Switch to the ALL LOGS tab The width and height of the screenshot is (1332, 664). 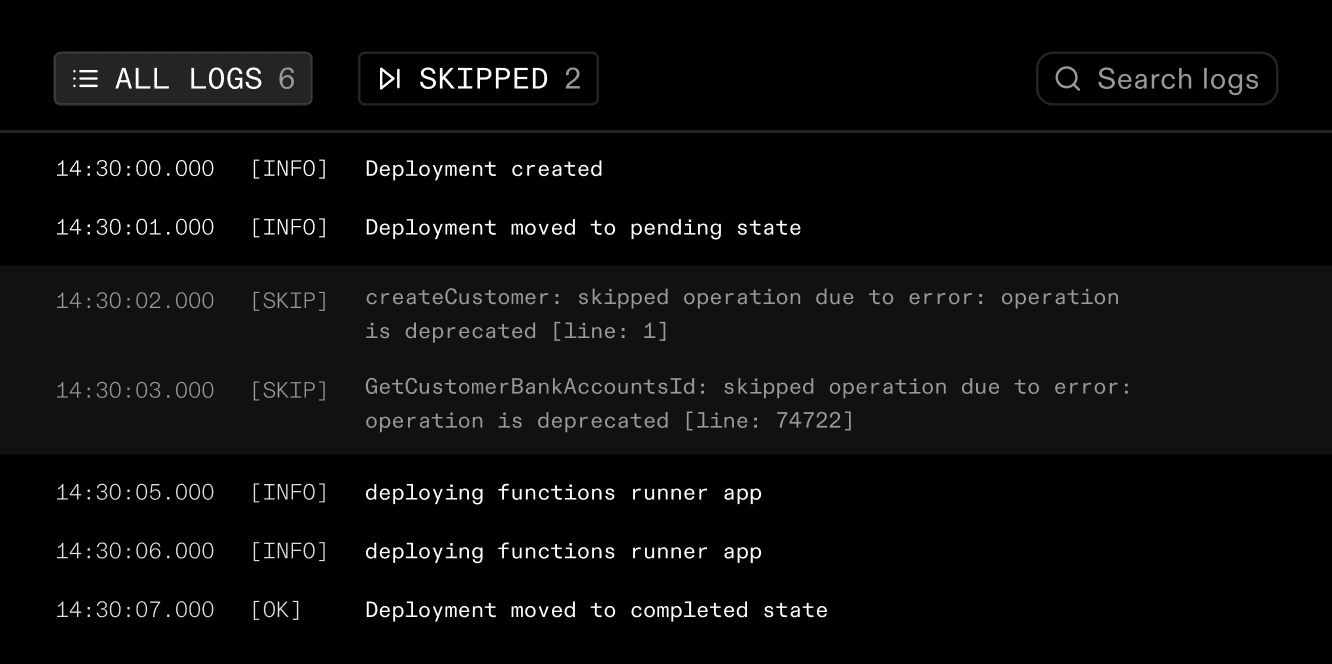(x=183, y=78)
